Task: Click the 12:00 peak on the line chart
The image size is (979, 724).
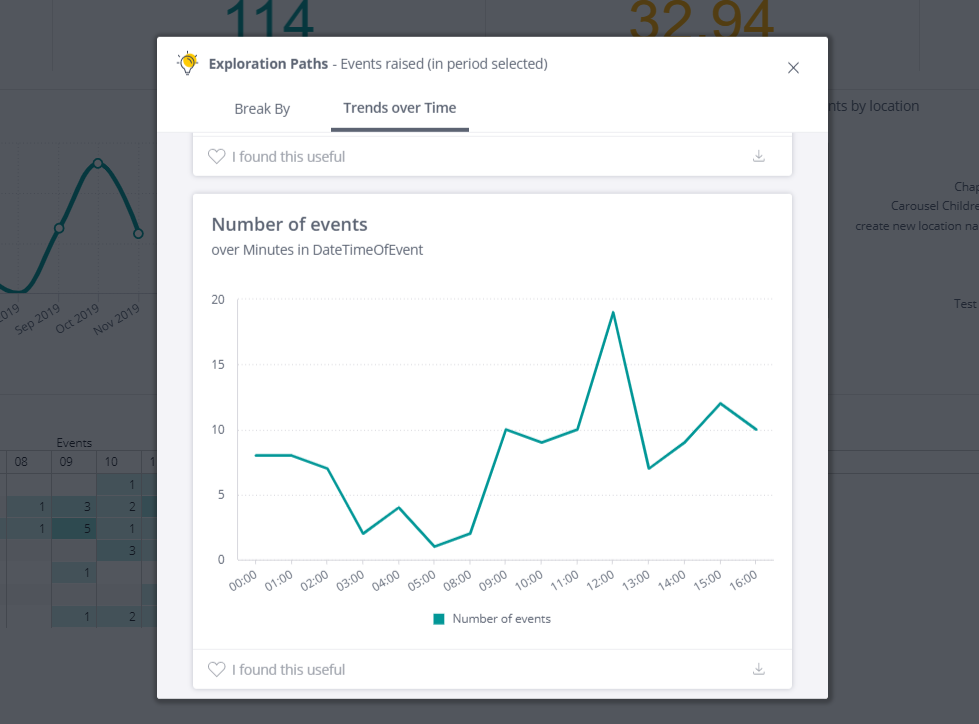Action: coord(613,312)
